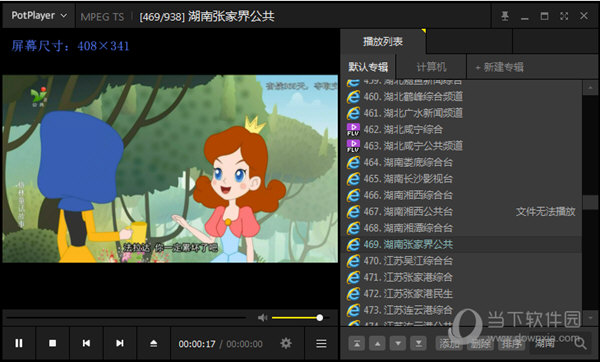600x362 pixels.
Task: Switch to the 默认专辑 tab
Action: coord(368,67)
